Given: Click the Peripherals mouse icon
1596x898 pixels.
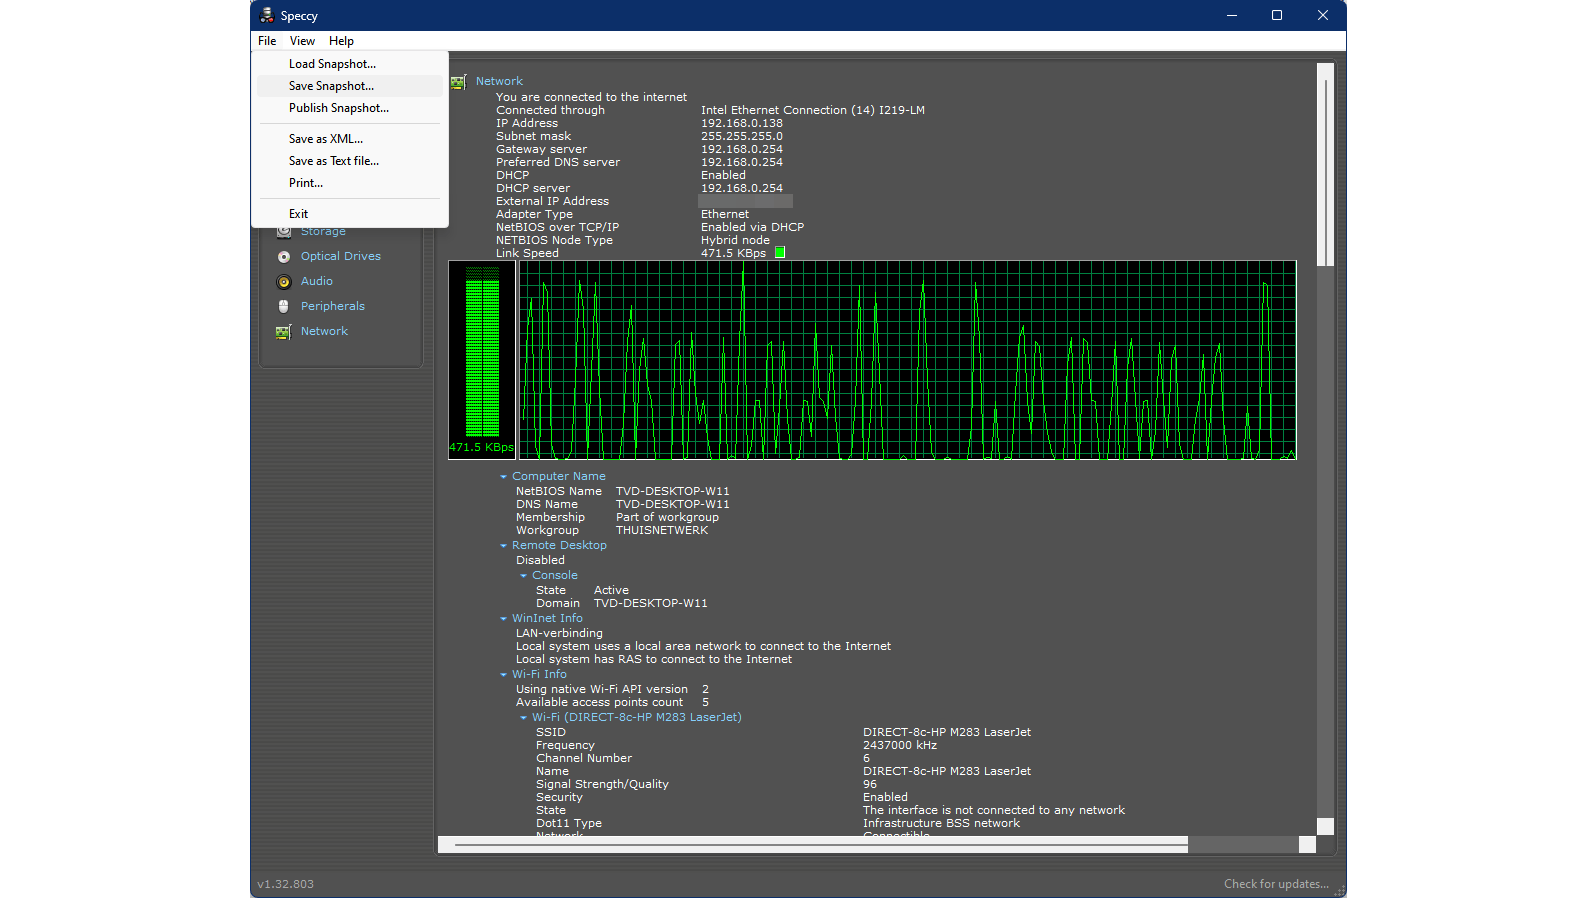Looking at the screenshot, I should pyautogui.click(x=284, y=307).
